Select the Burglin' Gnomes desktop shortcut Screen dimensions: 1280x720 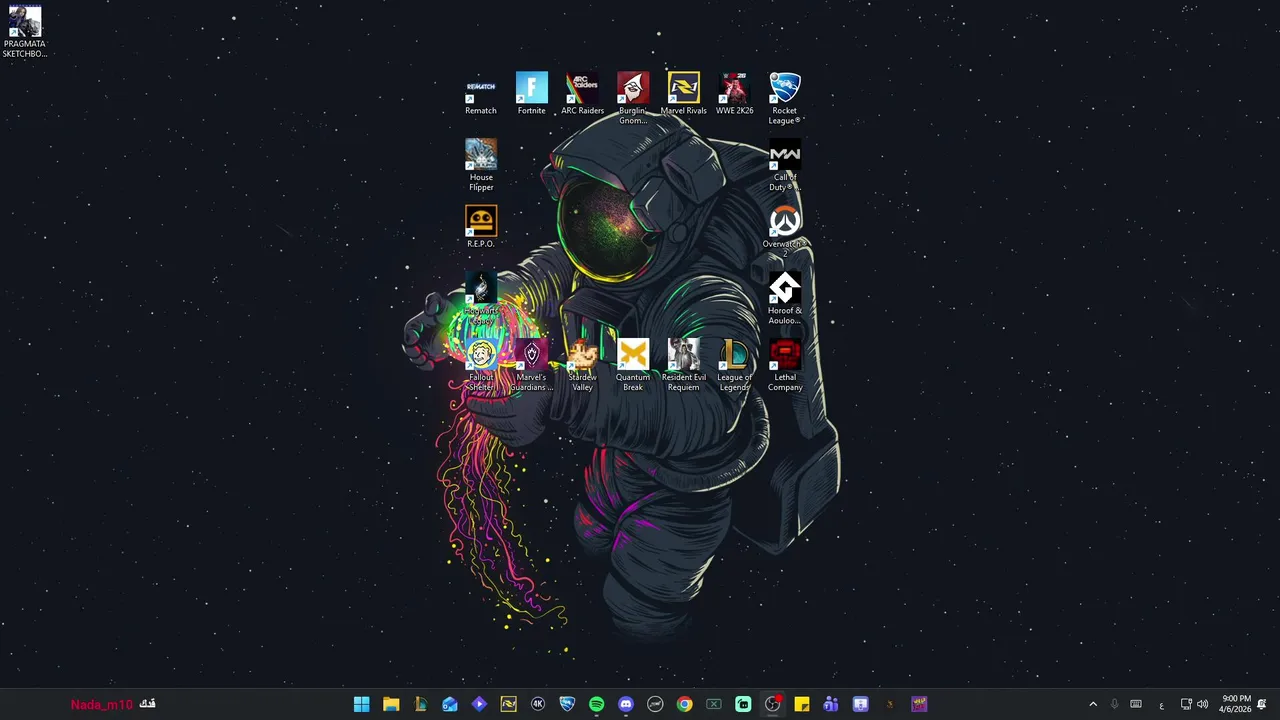(633, 99)
